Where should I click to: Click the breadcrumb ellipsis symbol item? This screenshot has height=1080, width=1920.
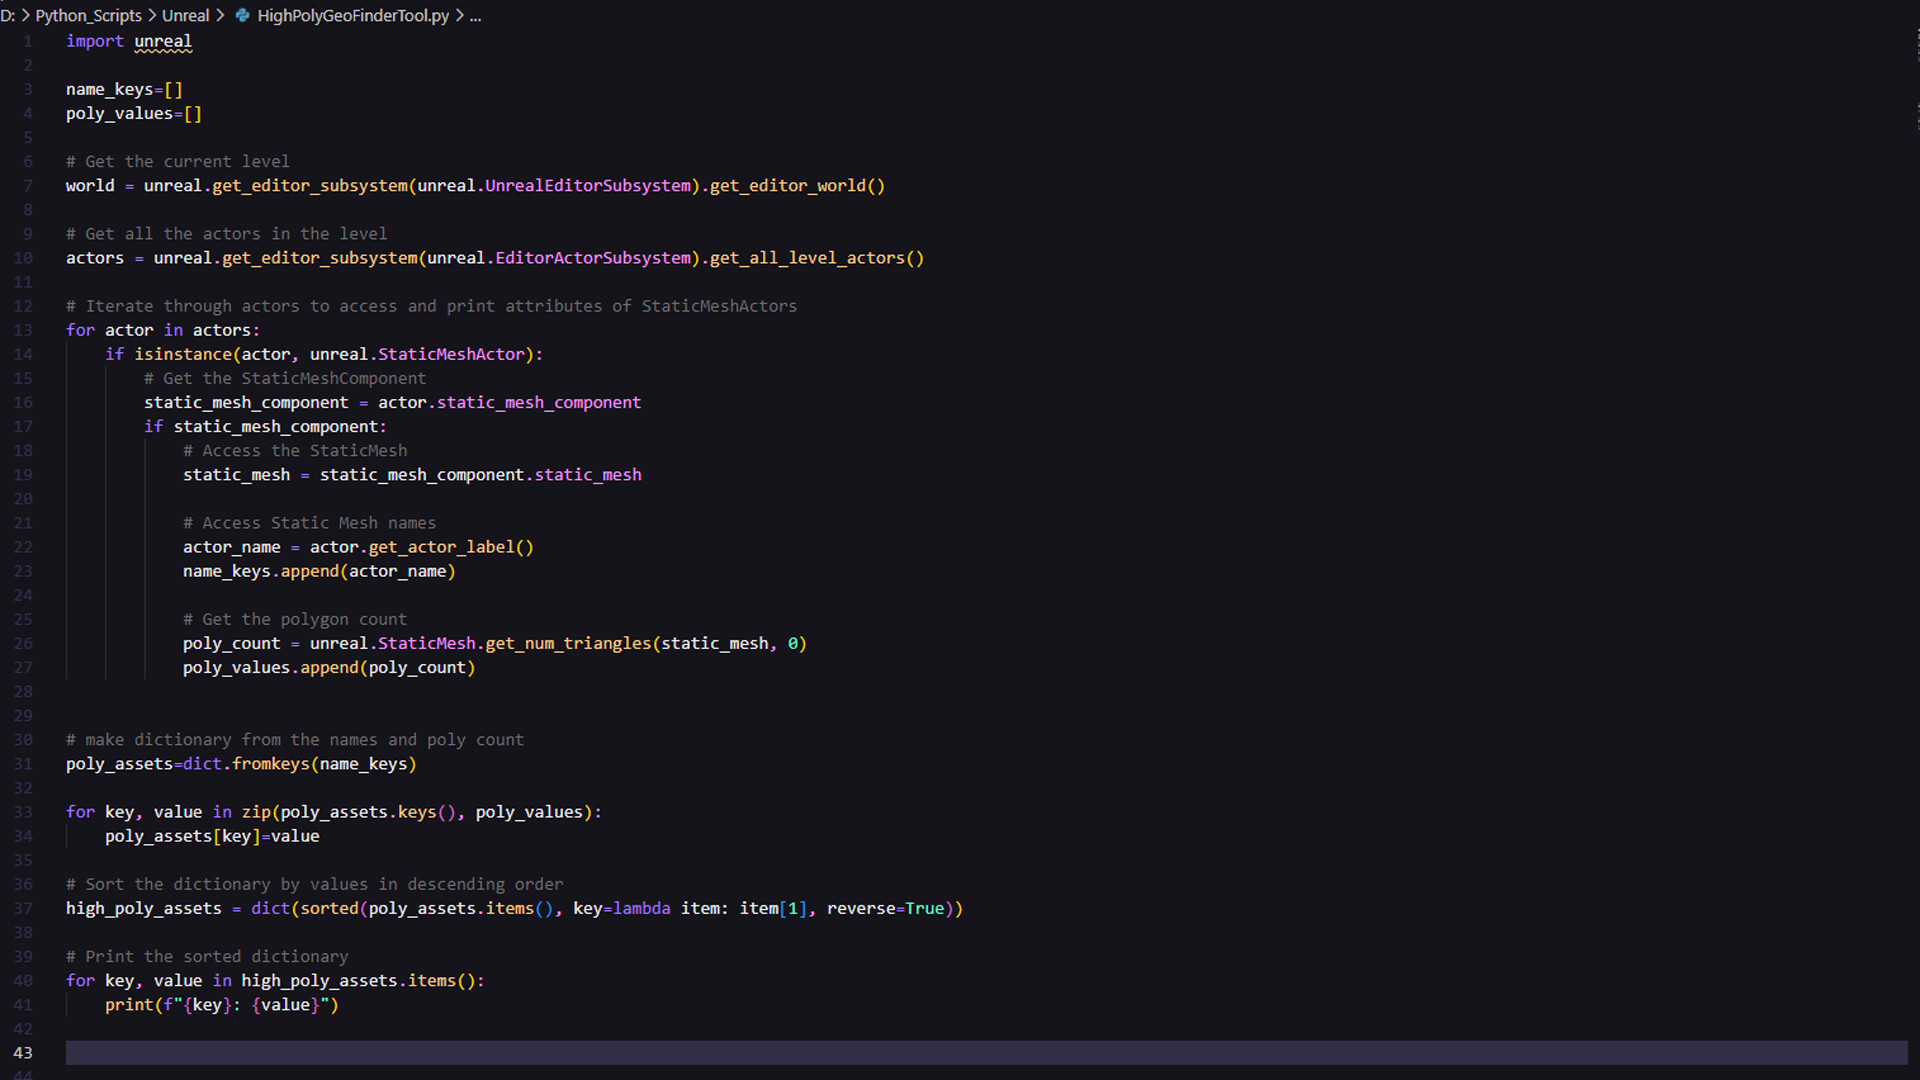point(475,15)
